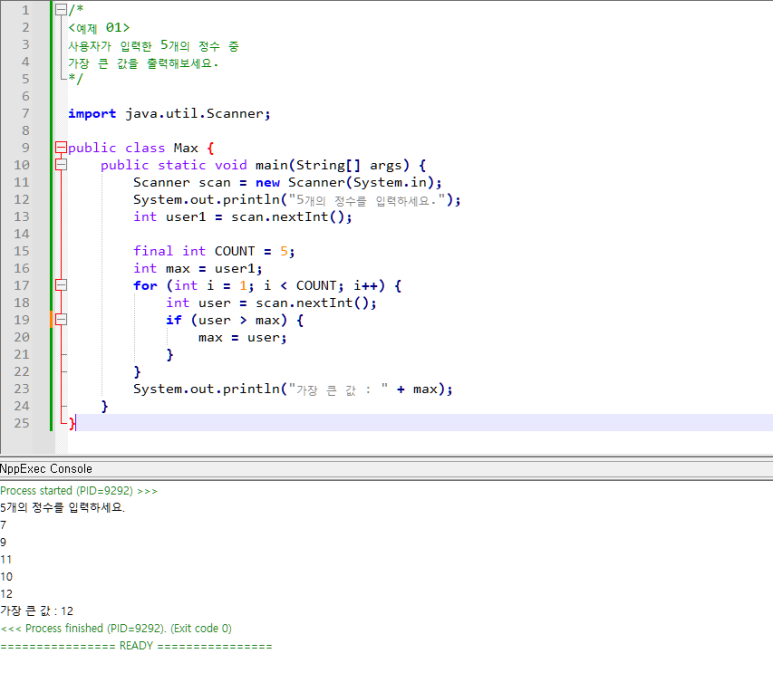Click the '<예제 01>' comment line

point(99,28)
